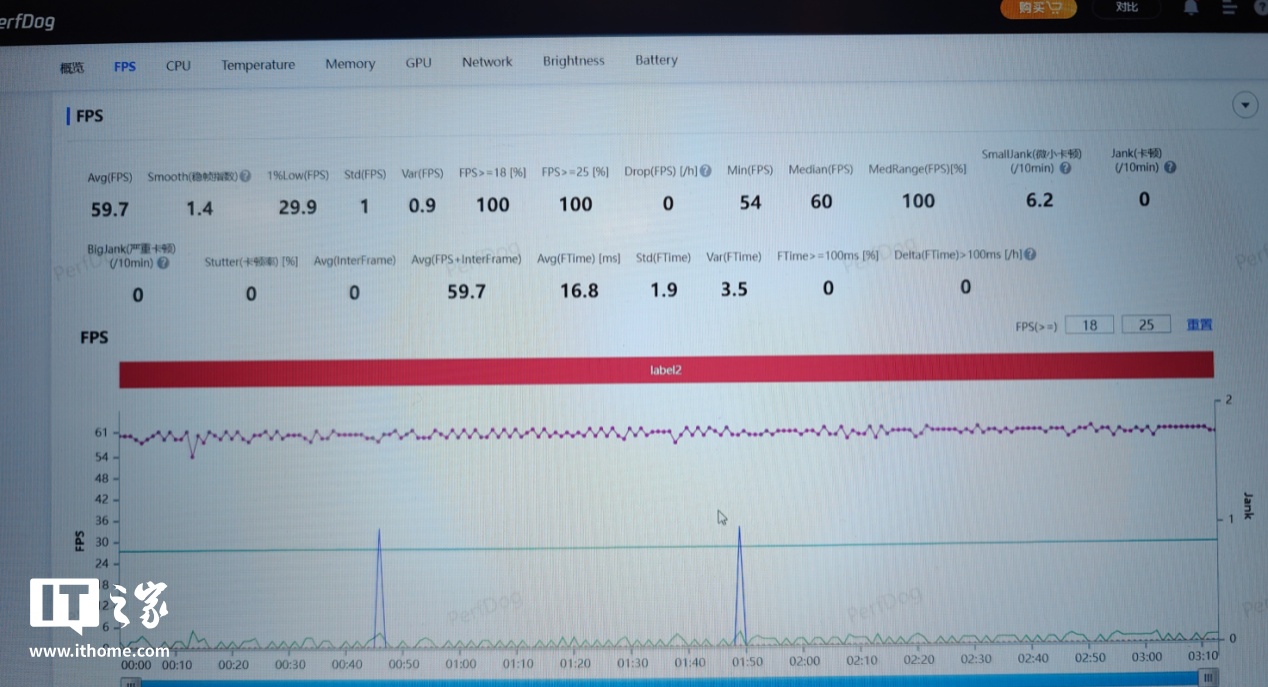
Task: Click the FPS threshold field showing 18
Action: [1089, 325]
